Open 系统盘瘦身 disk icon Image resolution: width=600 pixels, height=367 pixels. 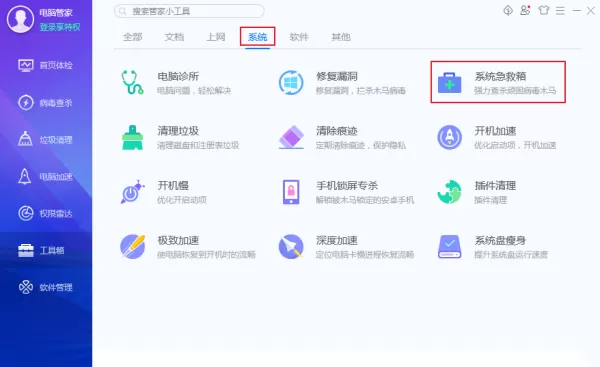449,247
